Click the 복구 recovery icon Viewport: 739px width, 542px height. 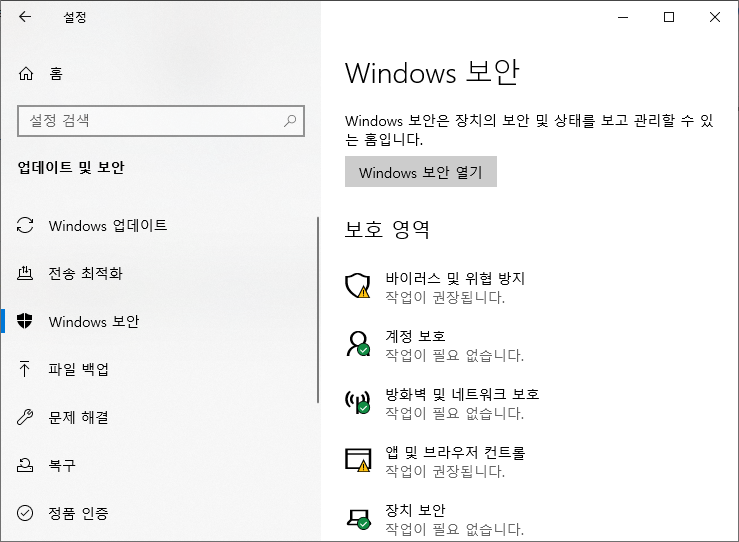[25, 465]
